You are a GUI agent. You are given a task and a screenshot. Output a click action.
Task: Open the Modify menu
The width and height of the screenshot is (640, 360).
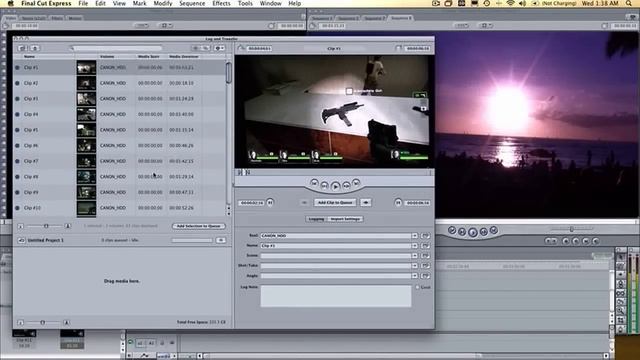(162, 3)
